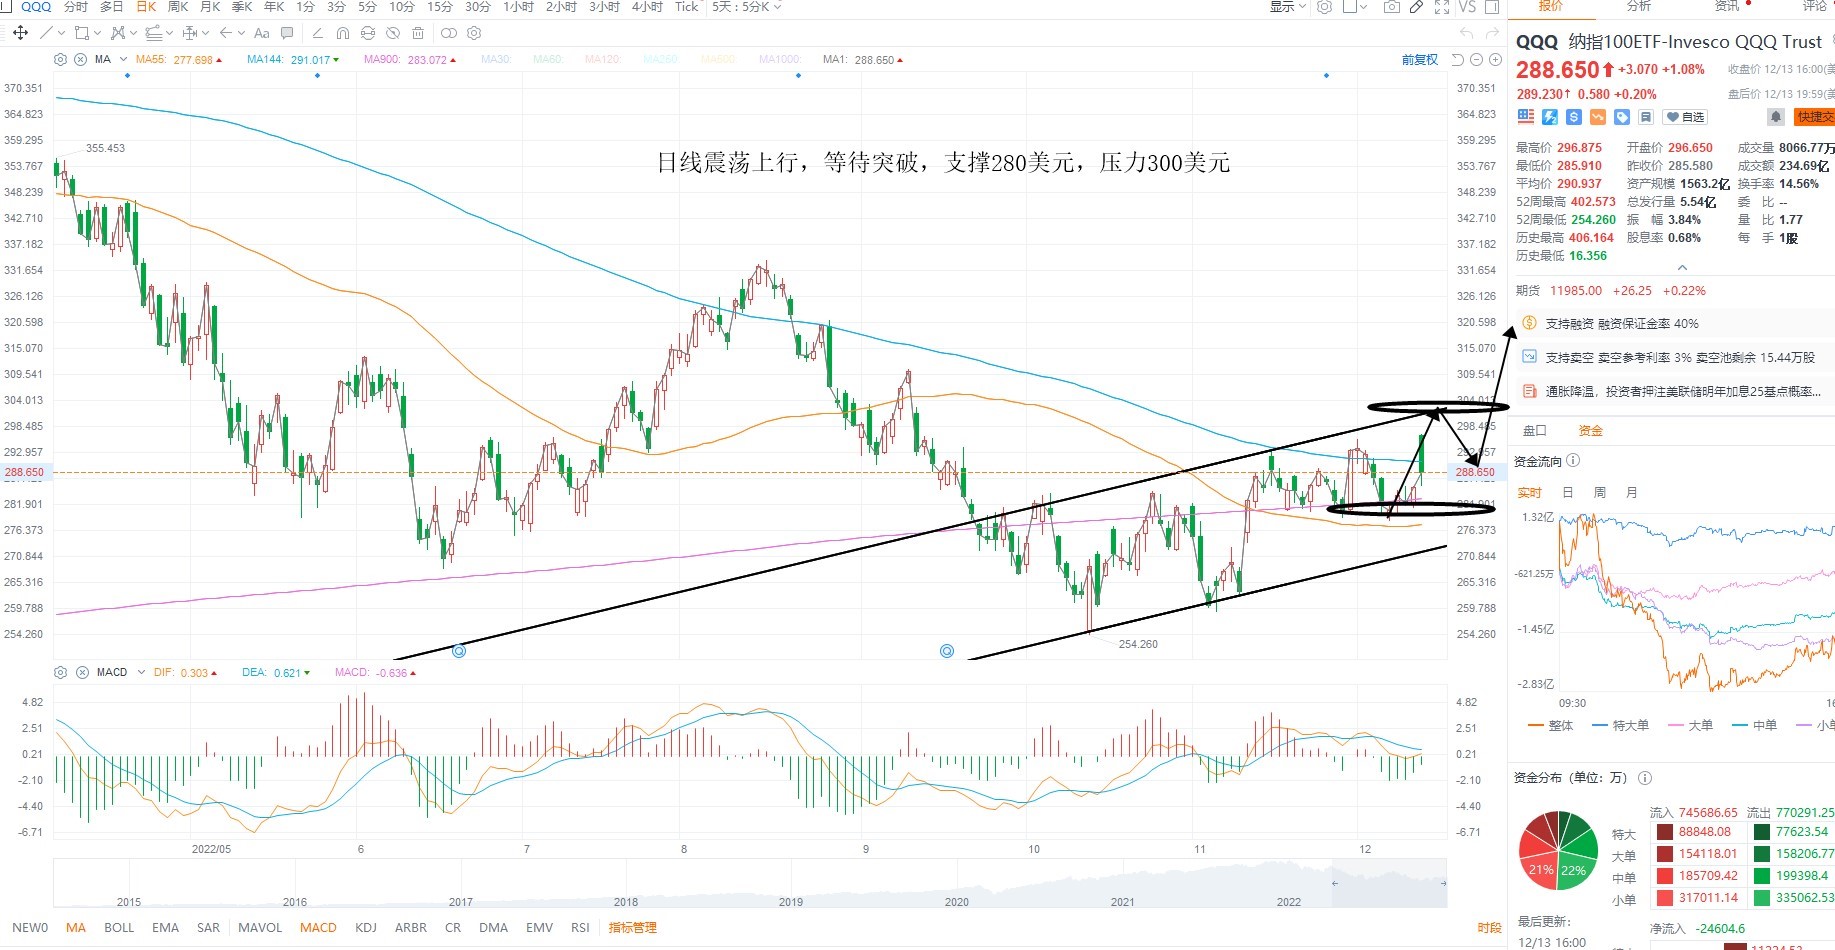Open the layout square dropdown
The image size is (1835, 950).
click(1354, 7)
